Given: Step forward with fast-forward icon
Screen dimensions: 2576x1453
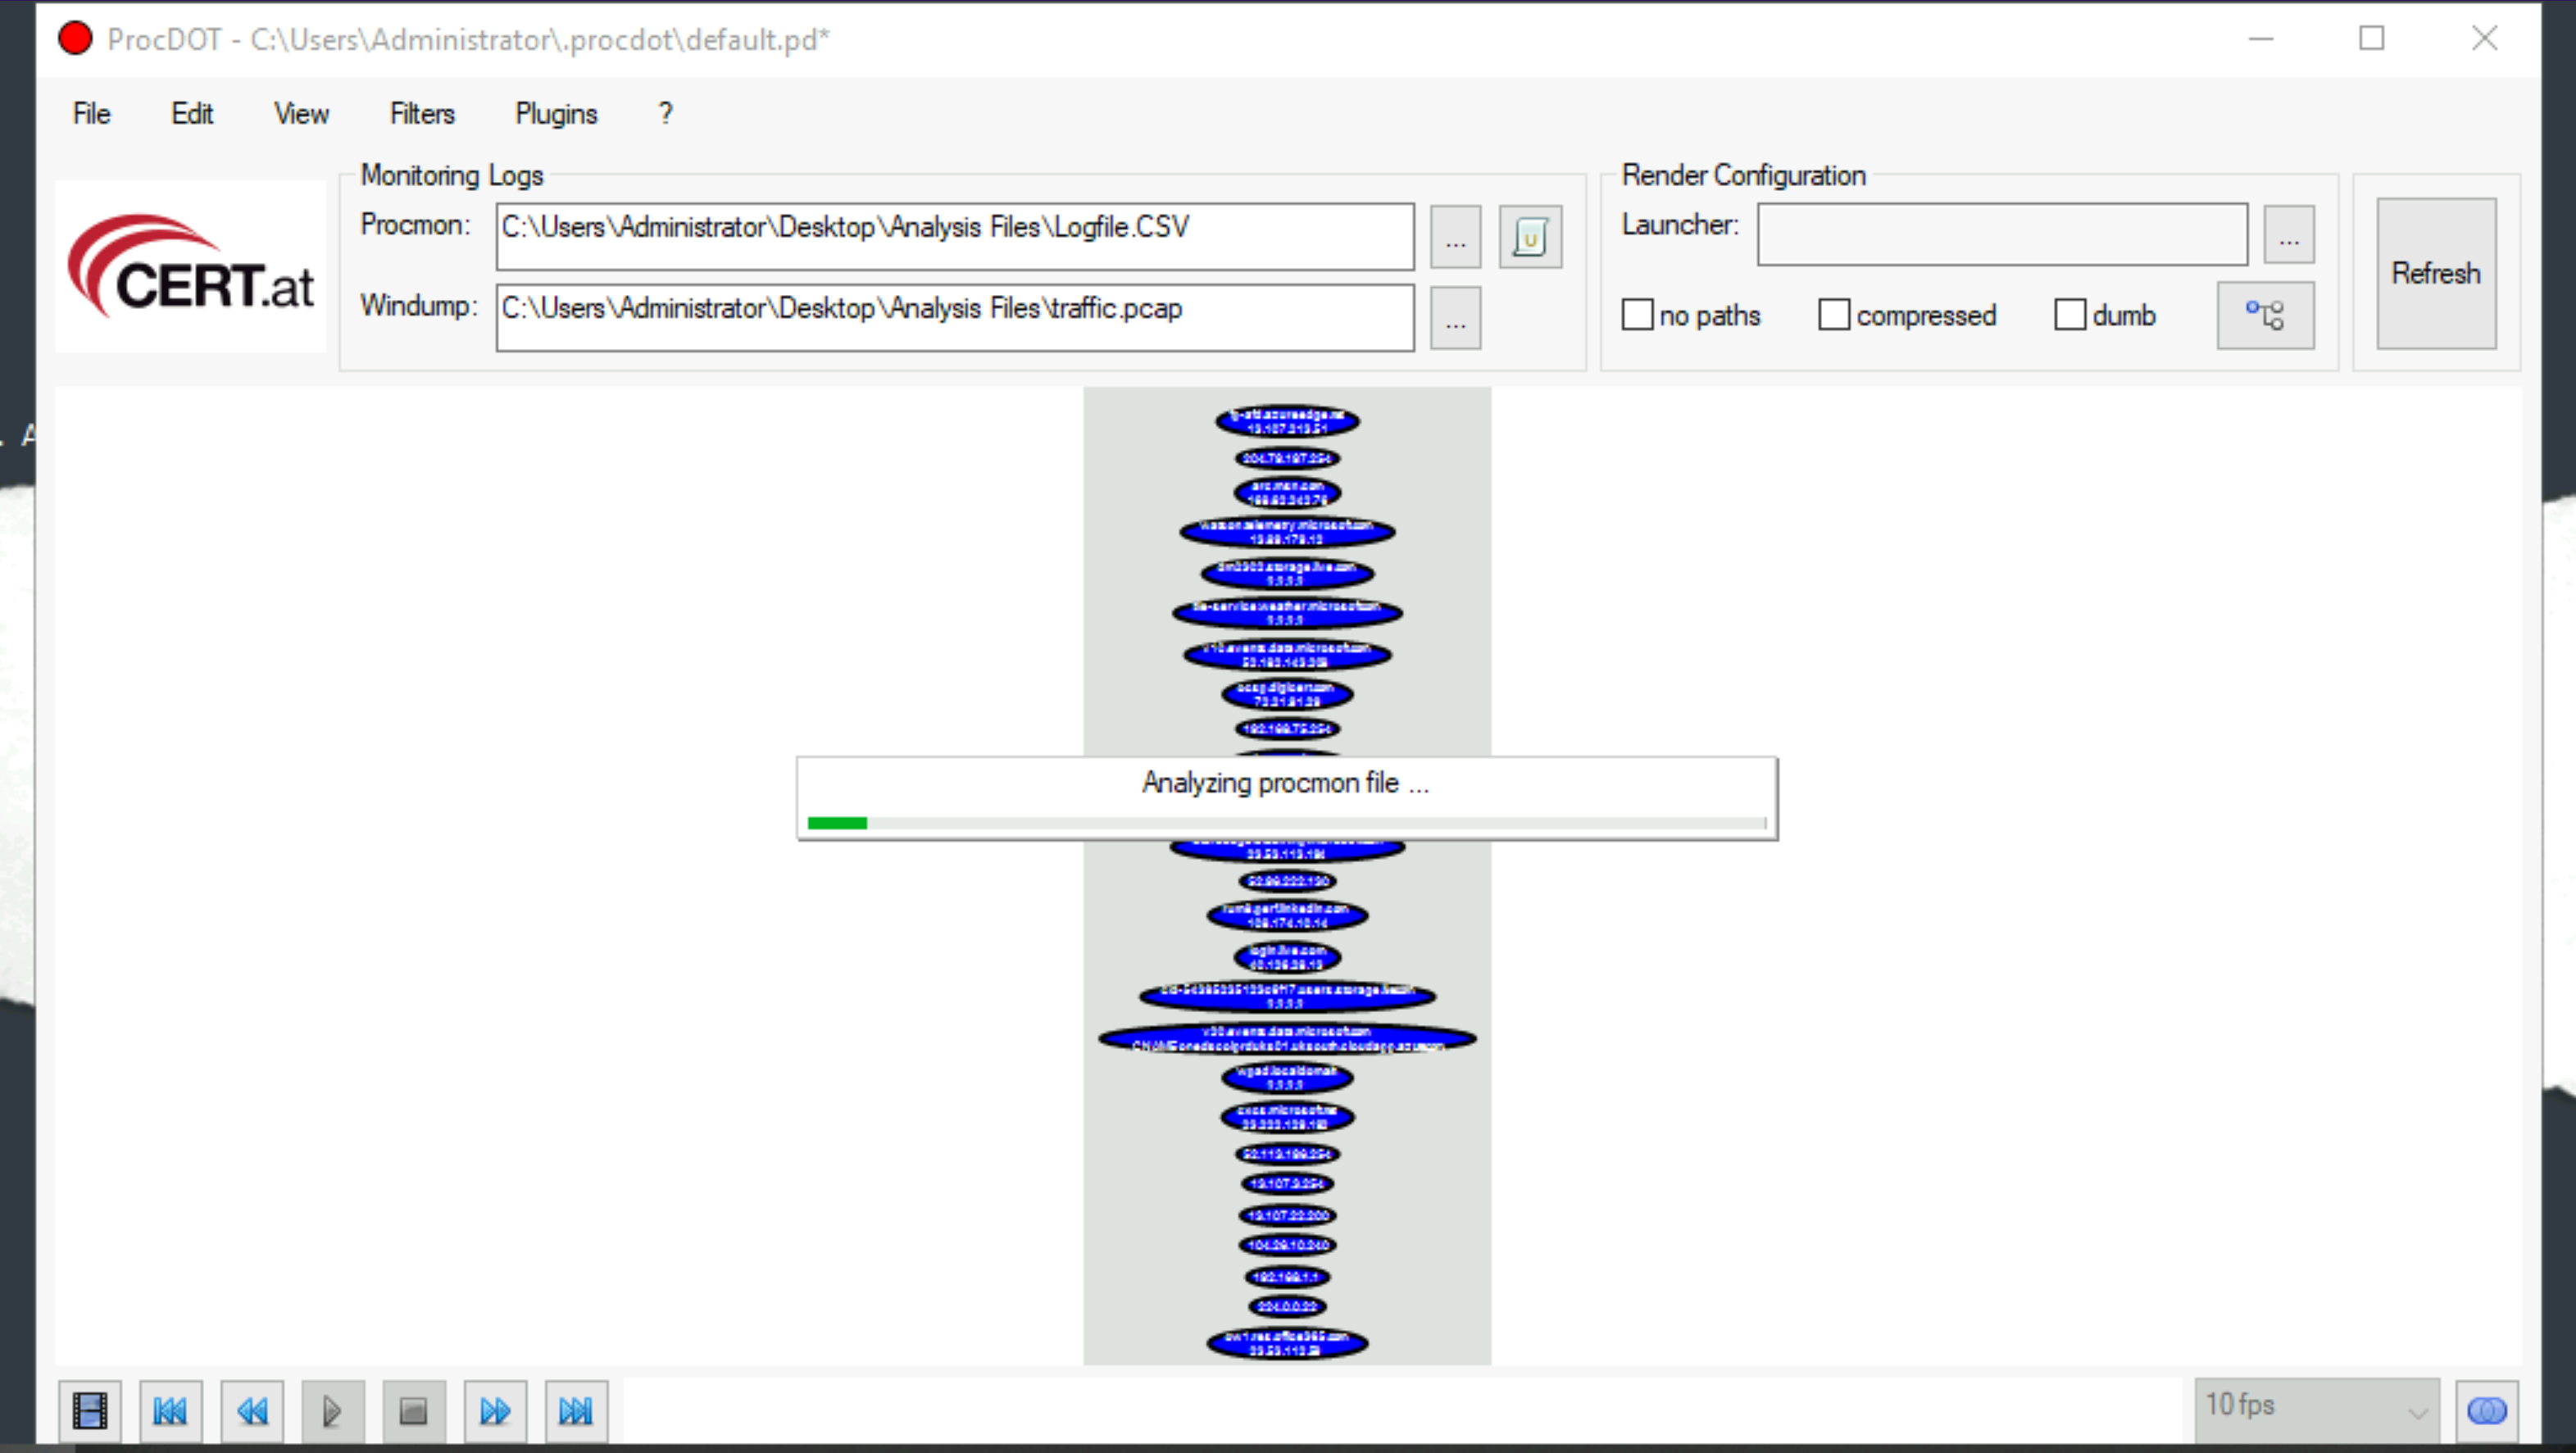Looking at the screenshot, I should 495,1410.
